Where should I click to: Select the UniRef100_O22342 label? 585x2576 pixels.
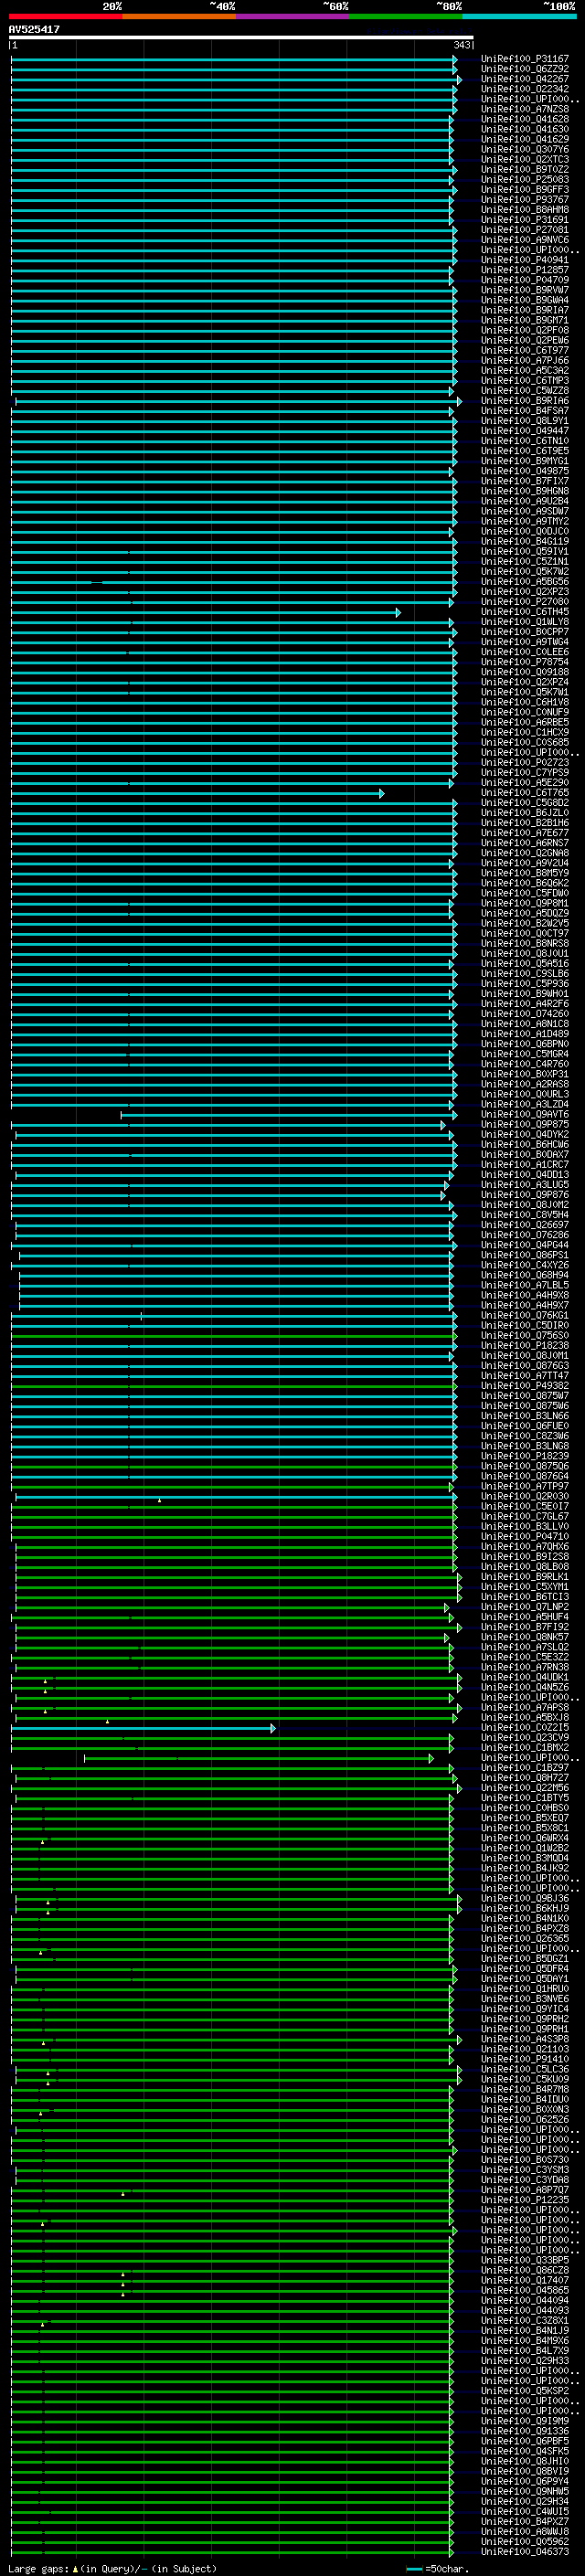525,89
